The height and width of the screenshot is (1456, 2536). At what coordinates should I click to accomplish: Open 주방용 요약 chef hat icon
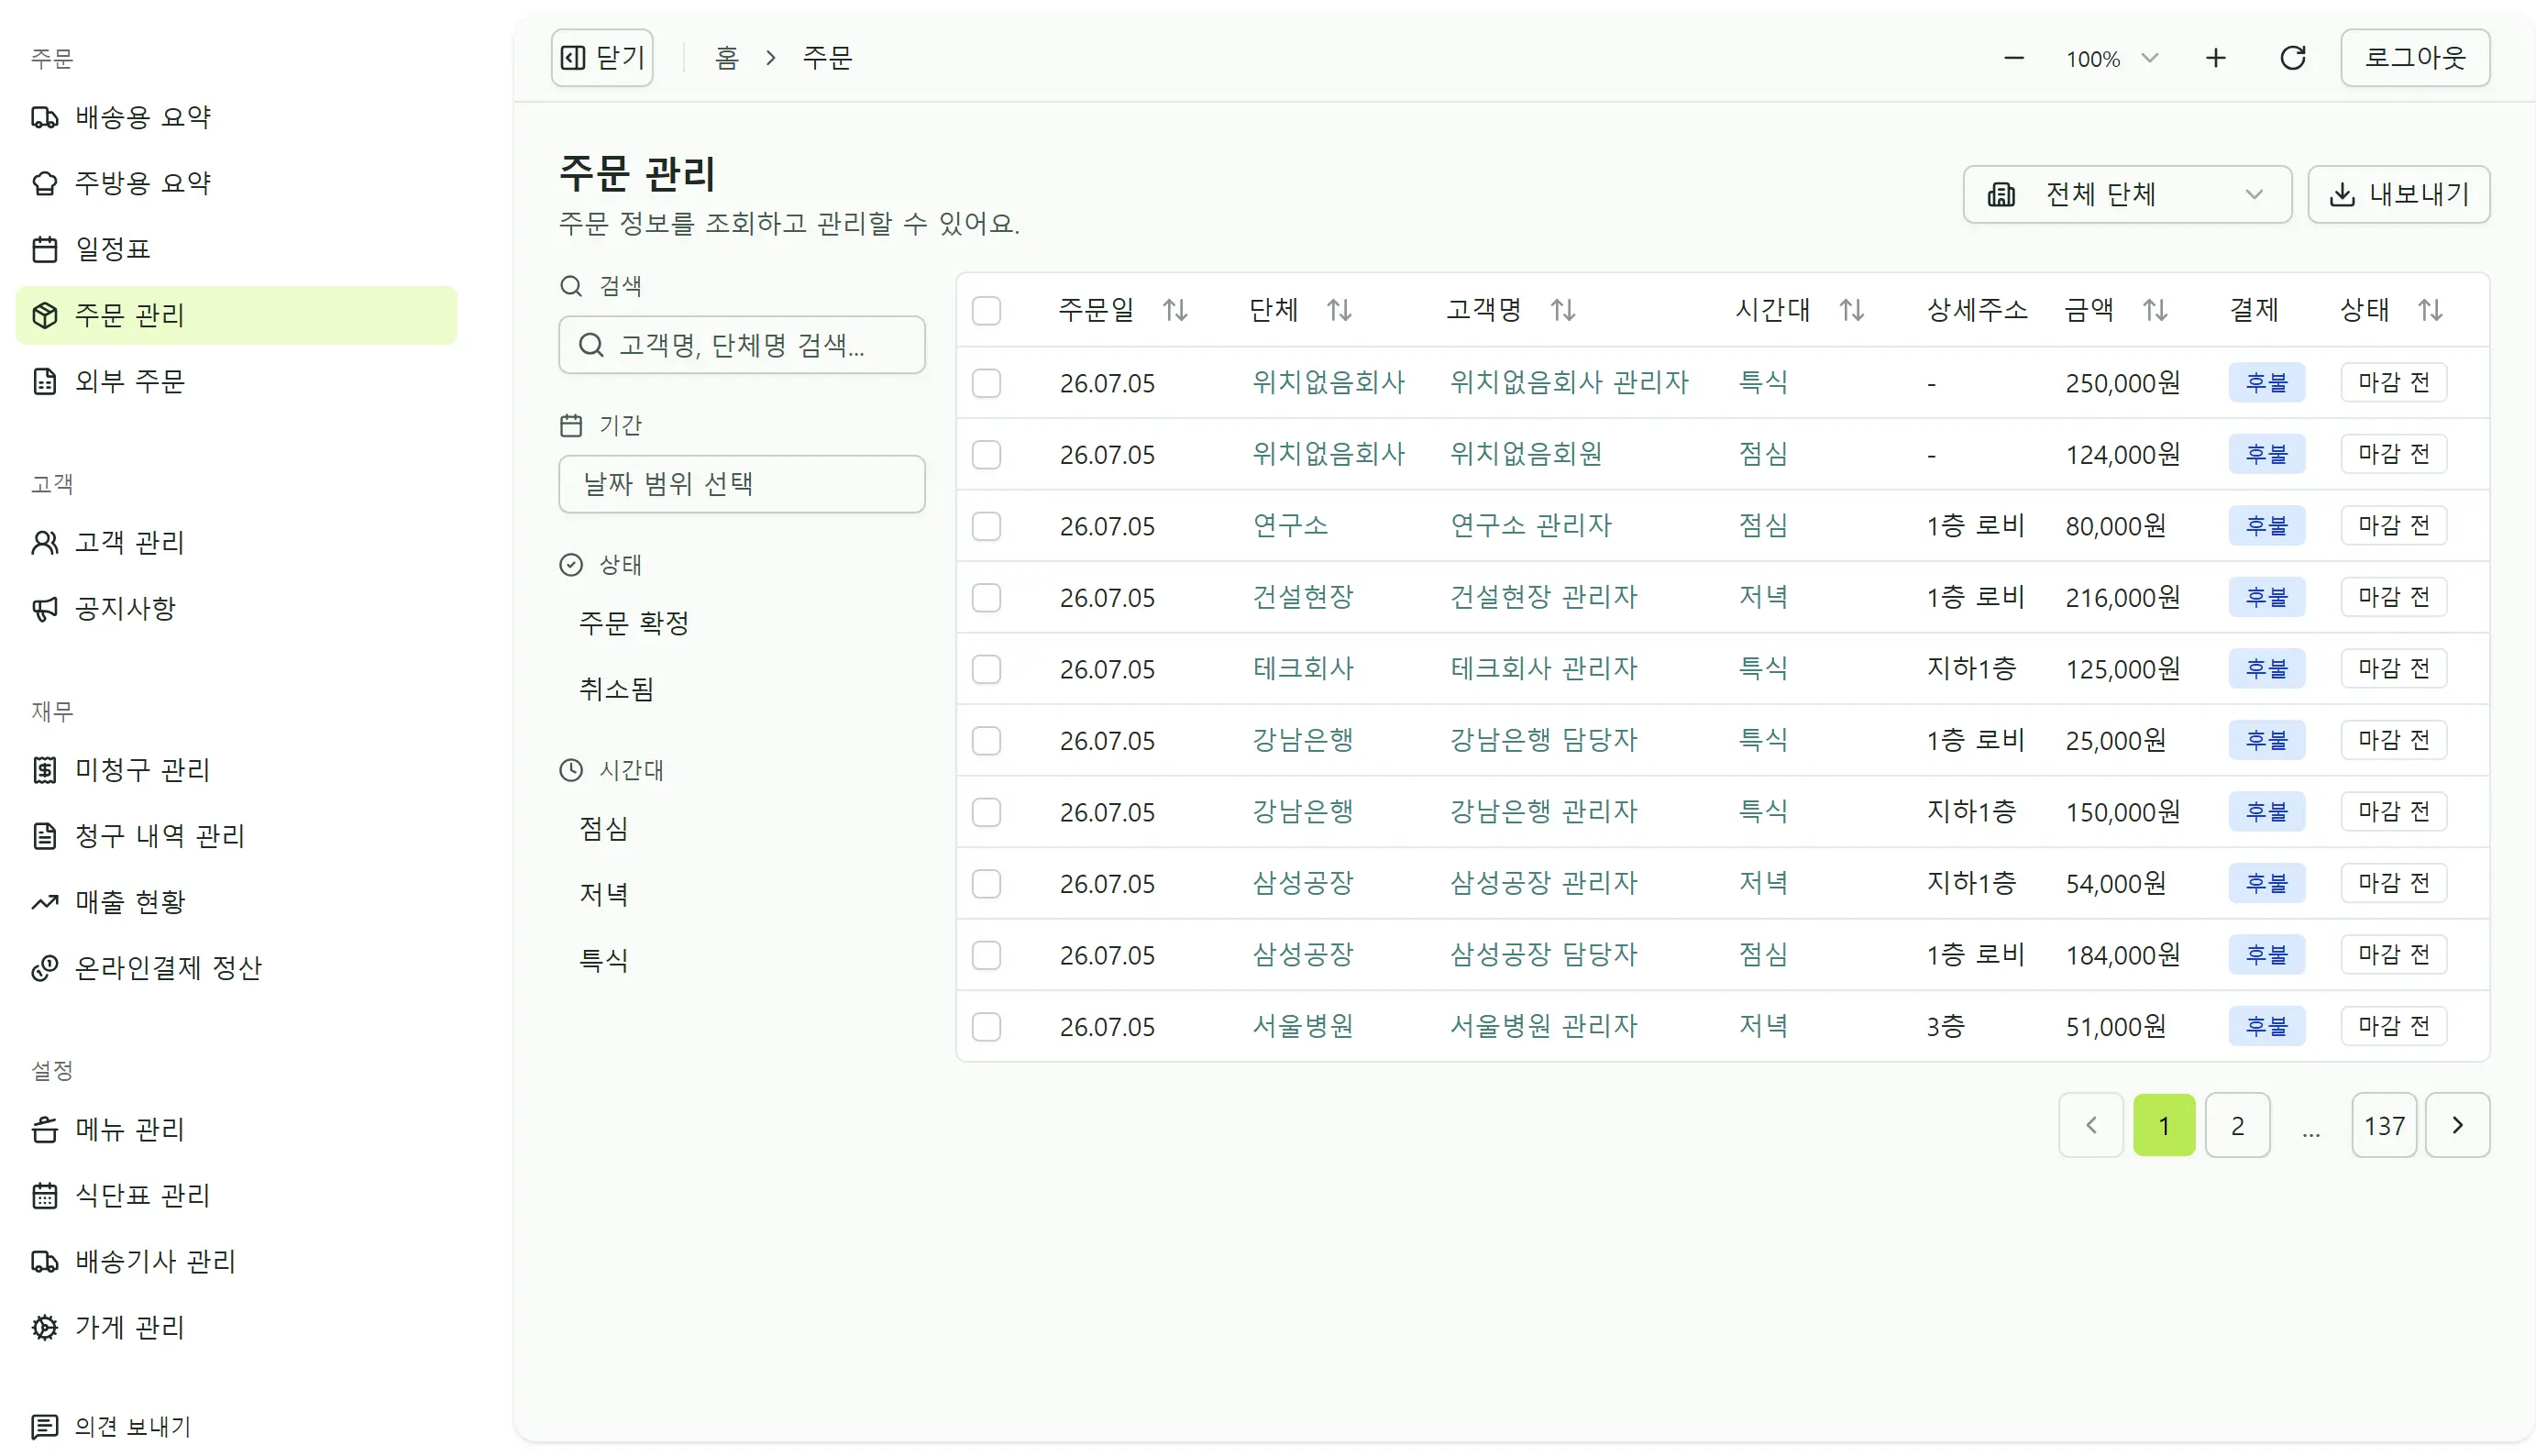(45, 183)
